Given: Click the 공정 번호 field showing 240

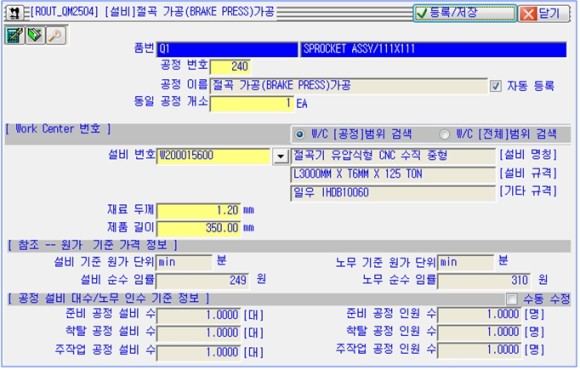Looking at the screenshot, I should tap(230, 67).
